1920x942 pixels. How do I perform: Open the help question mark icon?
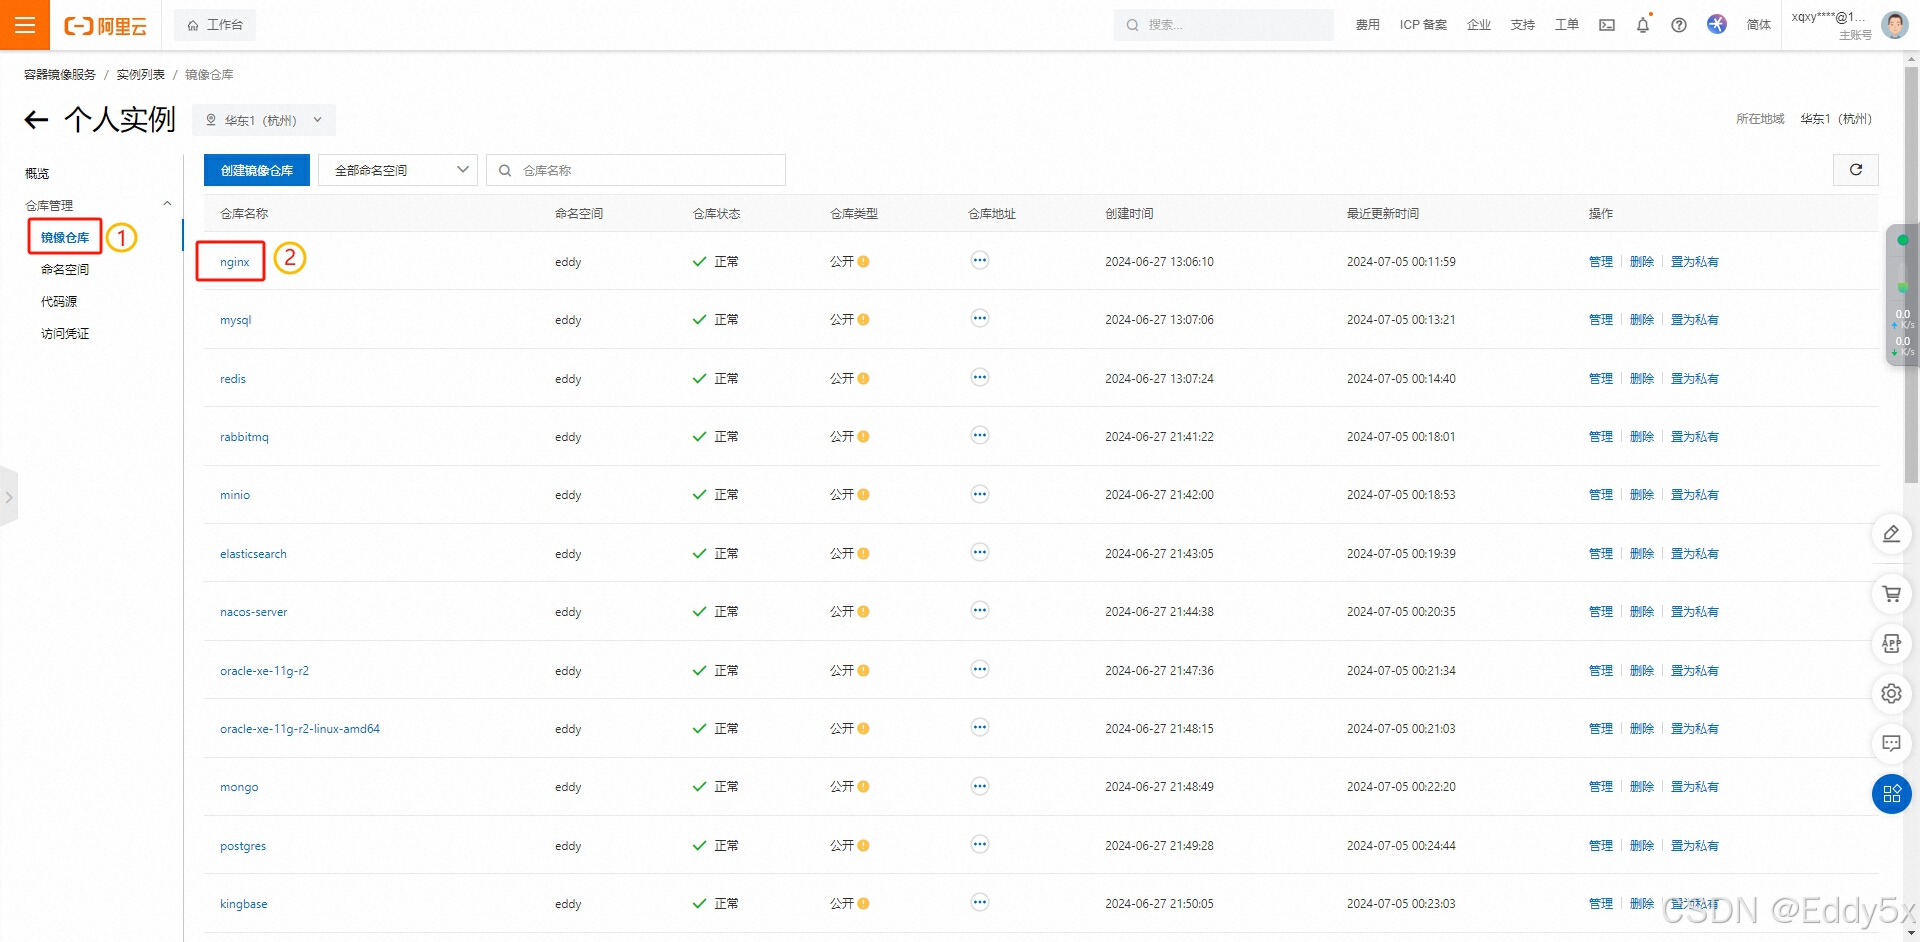[x=1679, y=25]
